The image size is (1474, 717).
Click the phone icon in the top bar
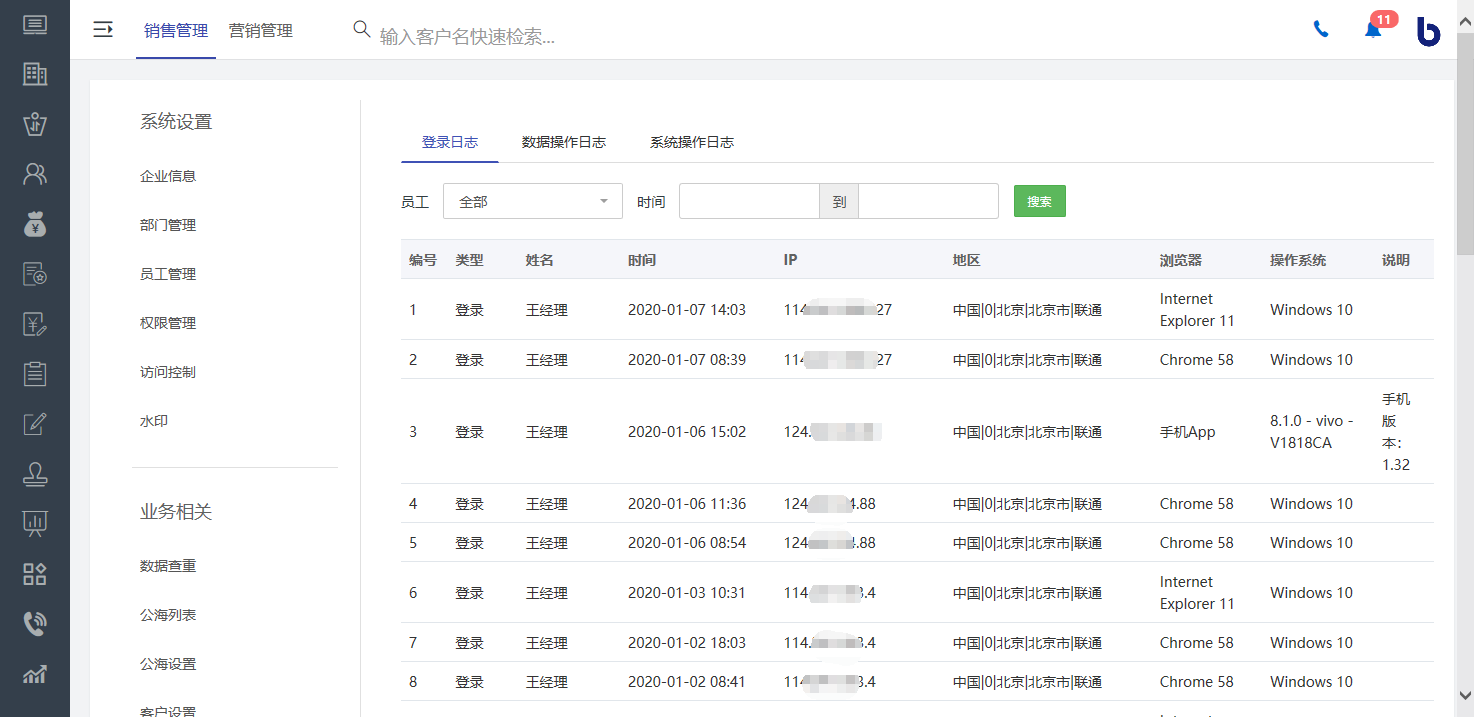tap(1321, 30)
